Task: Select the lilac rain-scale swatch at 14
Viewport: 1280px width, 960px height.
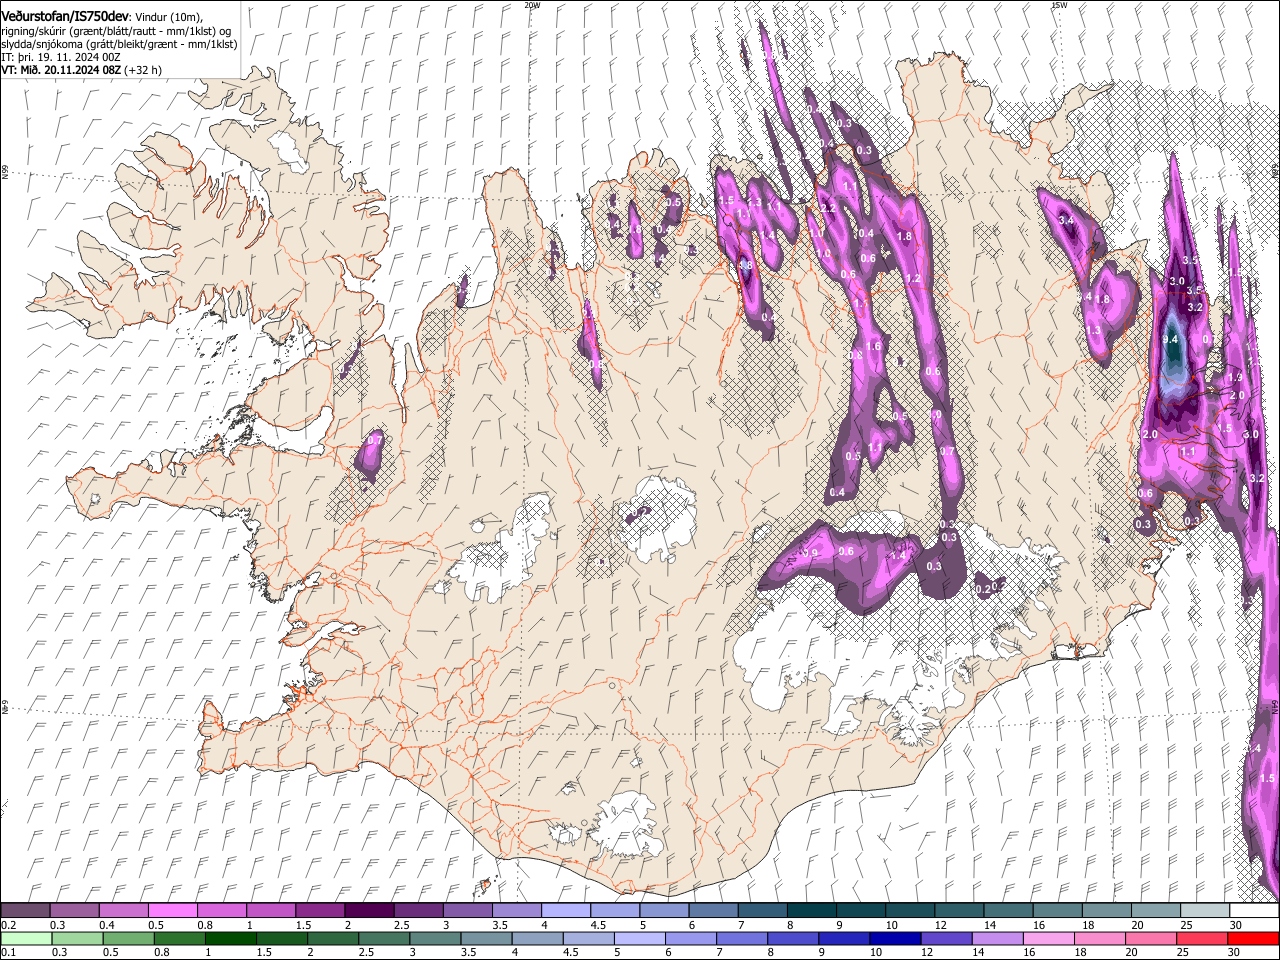Action: point(997,939)
